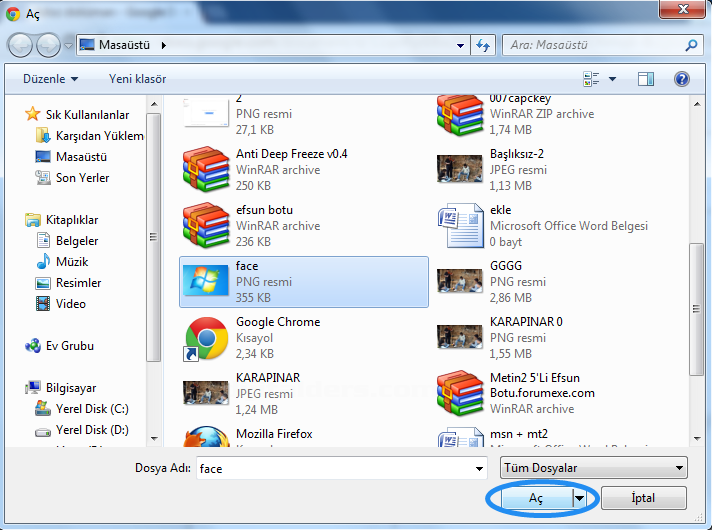Toggle the preview pane icon
This screenshot has height=530, width=712.
646,79
